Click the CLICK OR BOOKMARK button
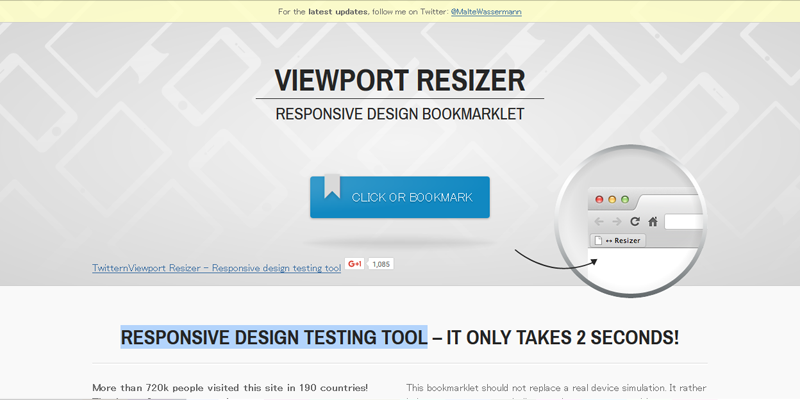This screenshot has width=800, height=400. [400, 197]
